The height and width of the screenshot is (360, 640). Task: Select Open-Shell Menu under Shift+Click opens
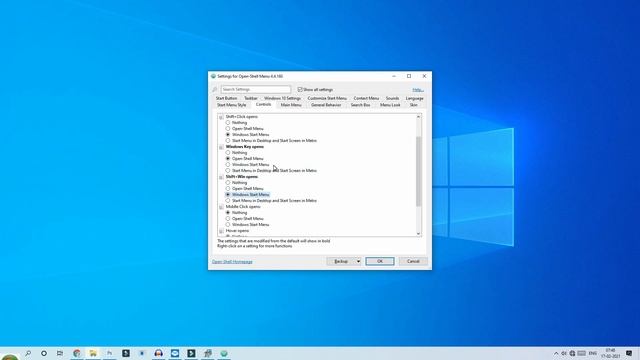[x=228, y=129]
